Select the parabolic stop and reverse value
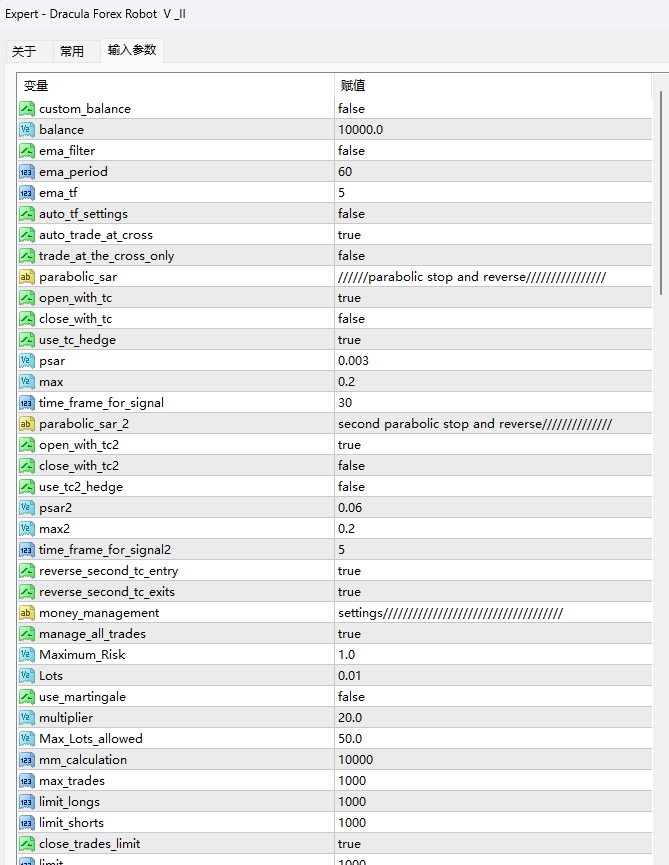The width and height of the screenshot is (669, 865). 472,277
